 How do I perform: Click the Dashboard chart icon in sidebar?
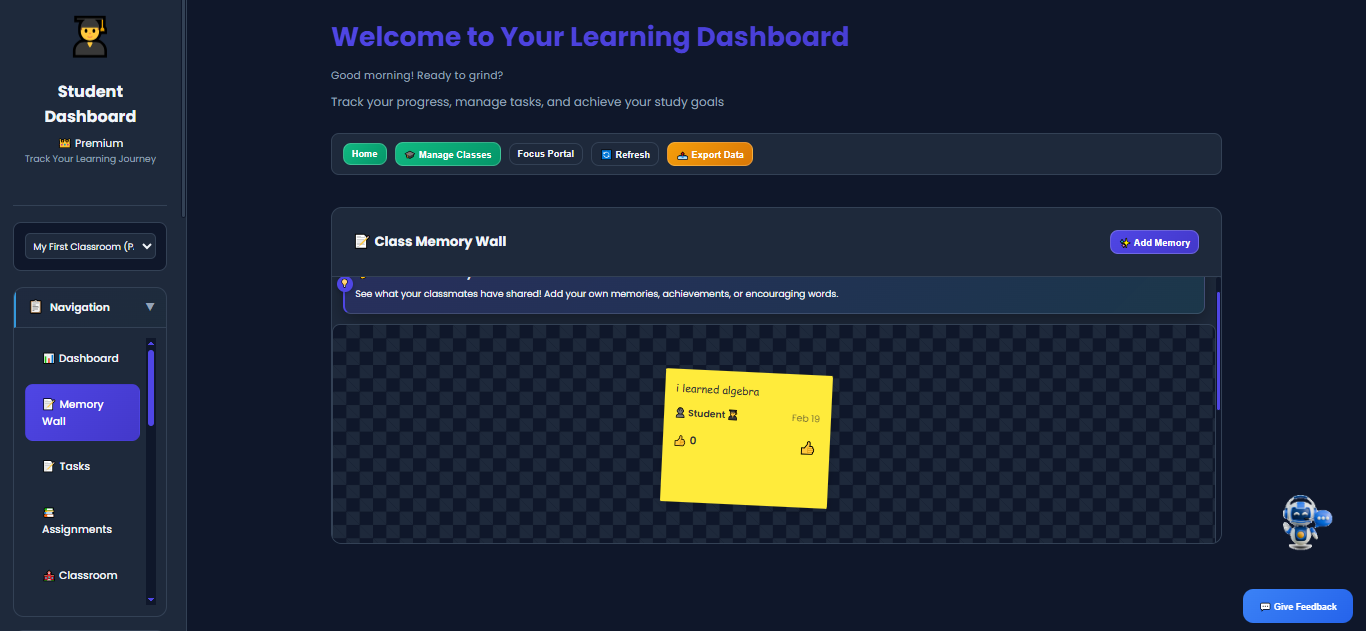coord(48,359)
